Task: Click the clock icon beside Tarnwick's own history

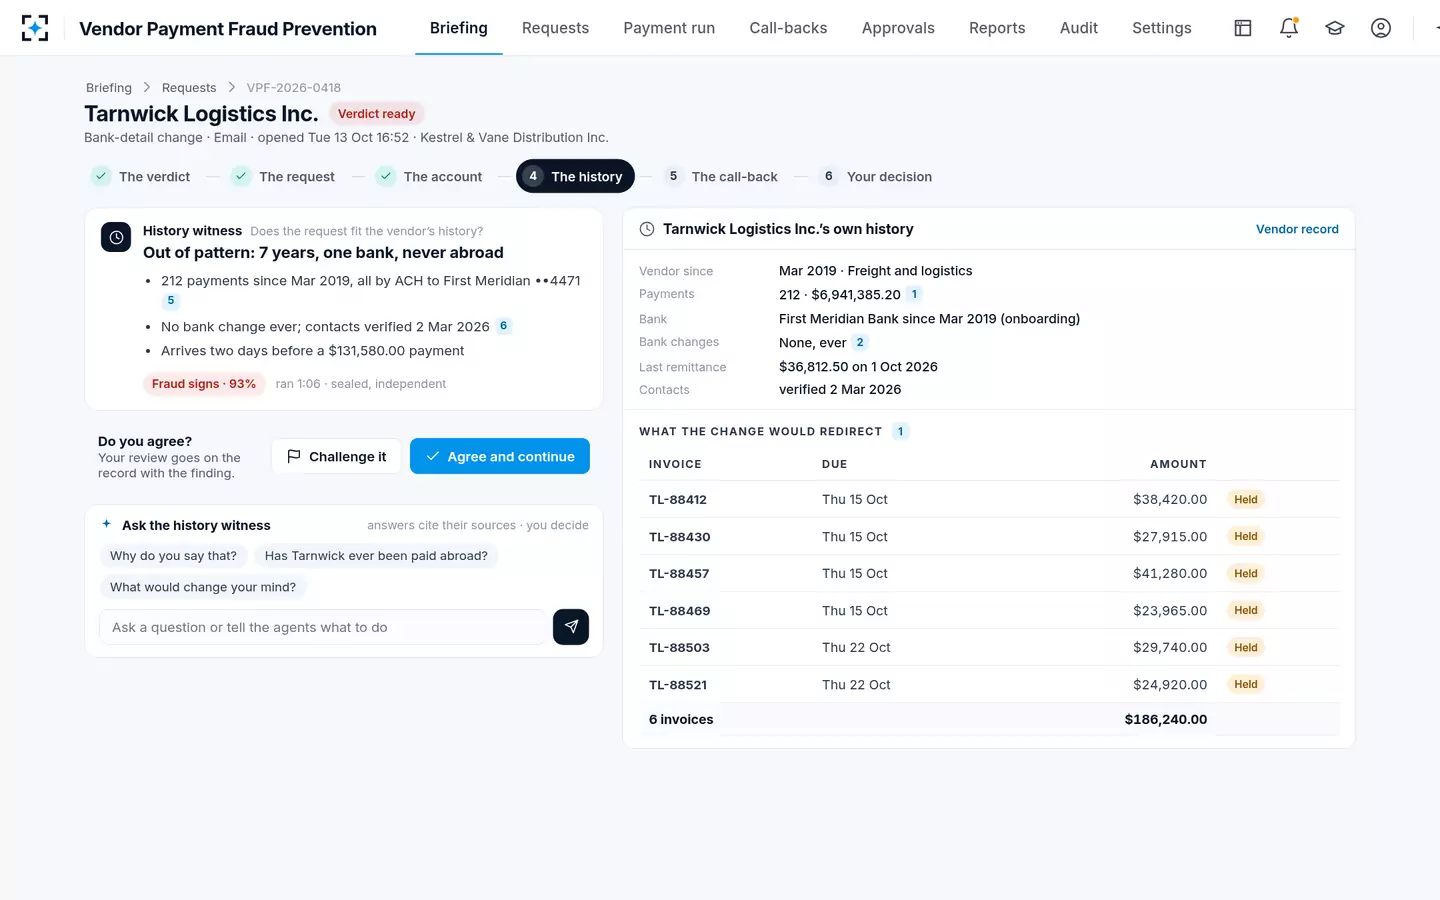Action: coord(647,229)
